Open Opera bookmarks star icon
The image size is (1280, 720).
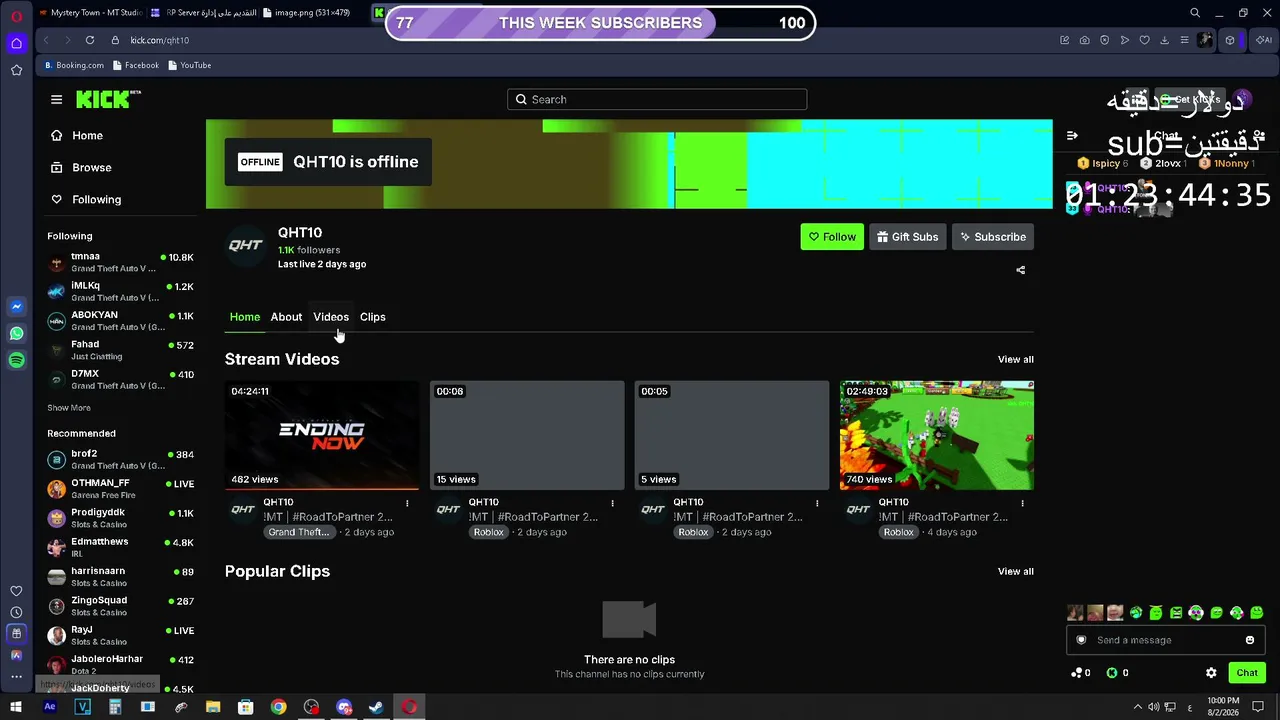tap(16, 70)
